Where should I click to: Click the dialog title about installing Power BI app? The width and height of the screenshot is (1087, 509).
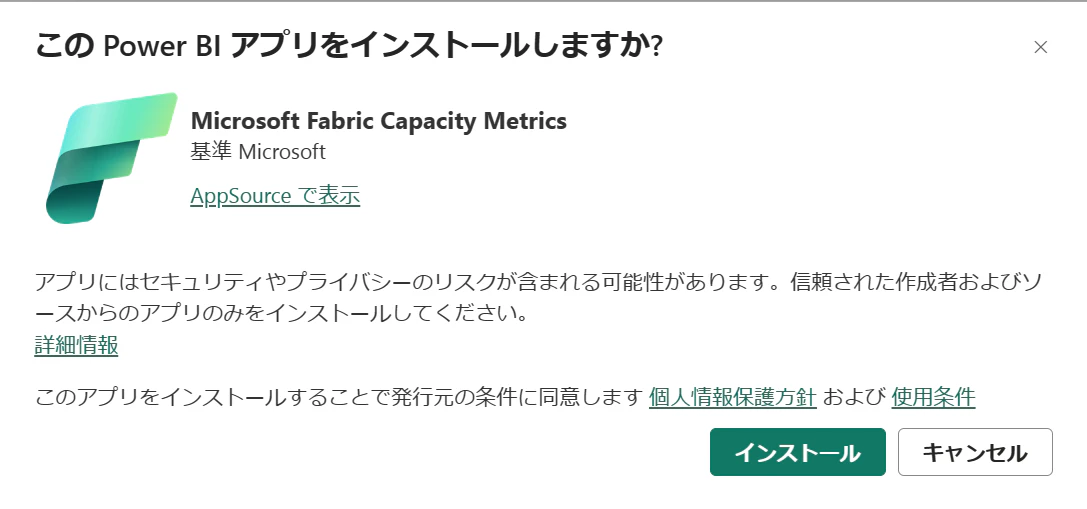349,46
